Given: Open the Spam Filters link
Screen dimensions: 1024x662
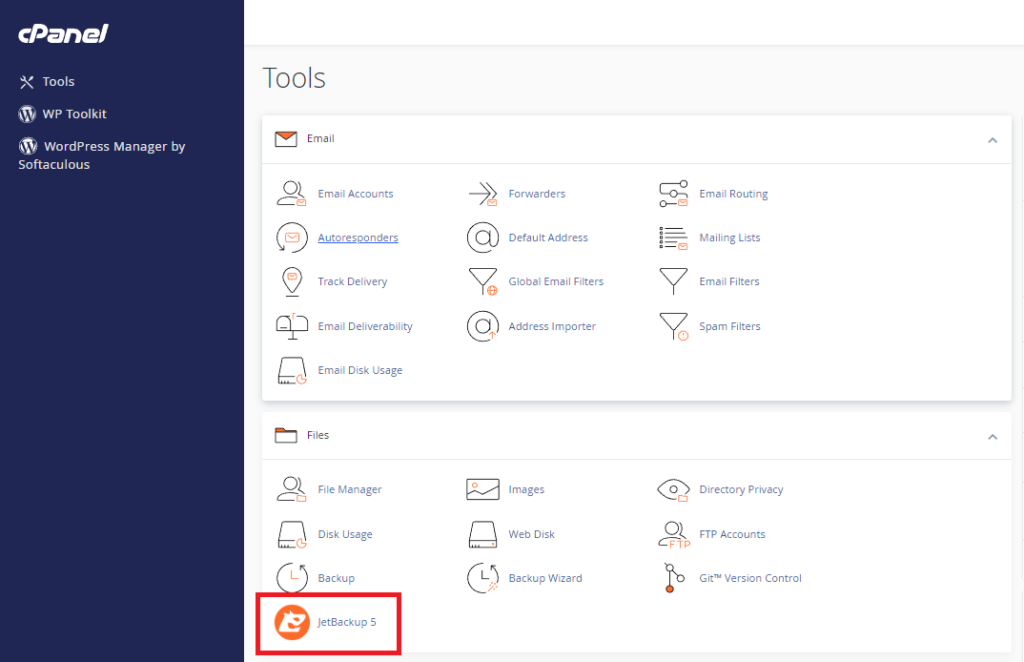Looking at the screenshot, I should click(729, 326).
